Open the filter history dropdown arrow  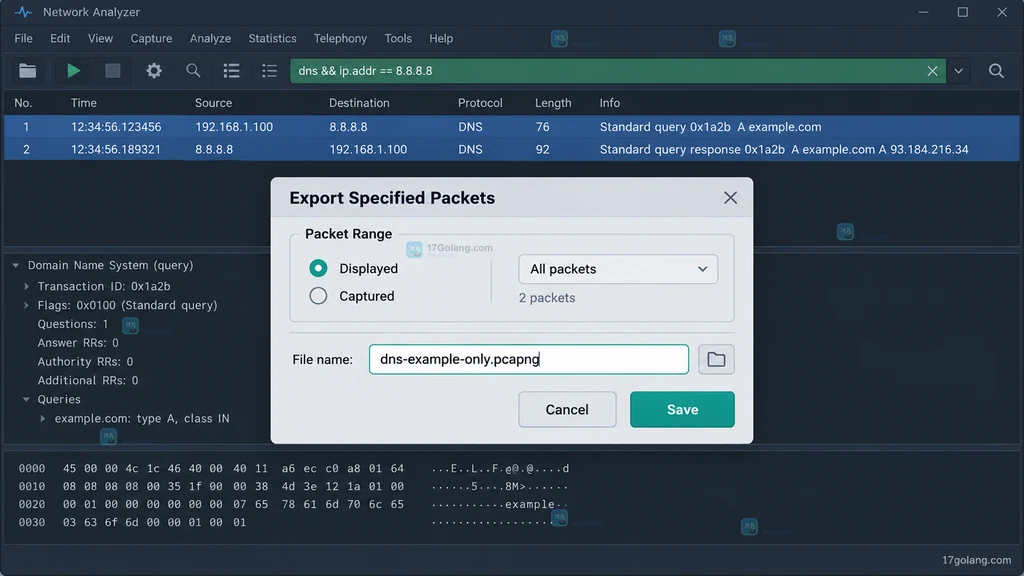(958, 71)
